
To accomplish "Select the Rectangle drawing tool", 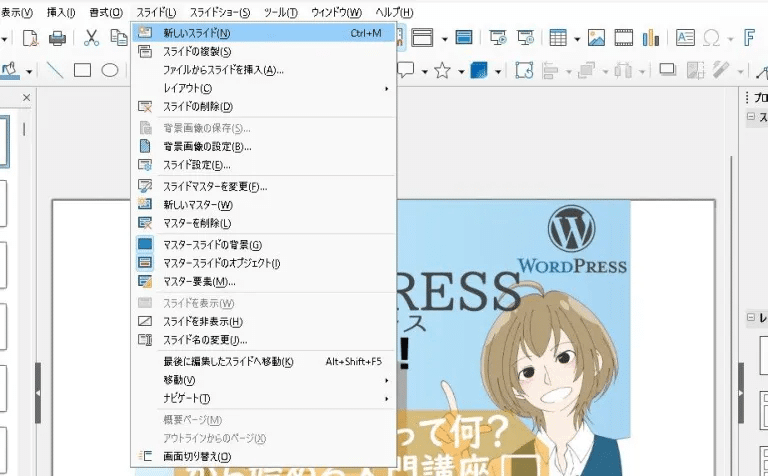I will 82,71.
